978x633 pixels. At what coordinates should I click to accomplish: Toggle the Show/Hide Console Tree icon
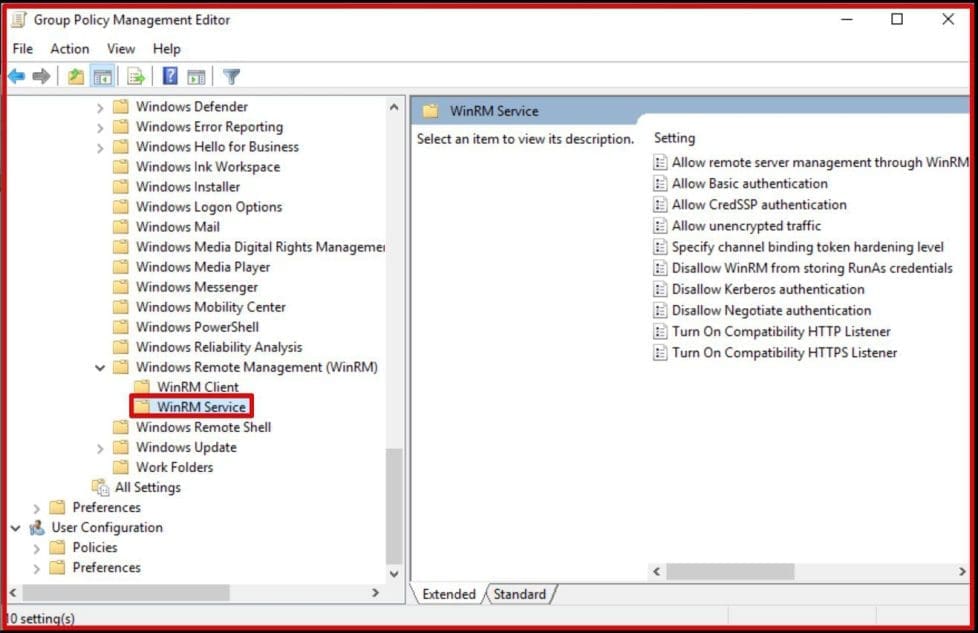pos(102,76)
